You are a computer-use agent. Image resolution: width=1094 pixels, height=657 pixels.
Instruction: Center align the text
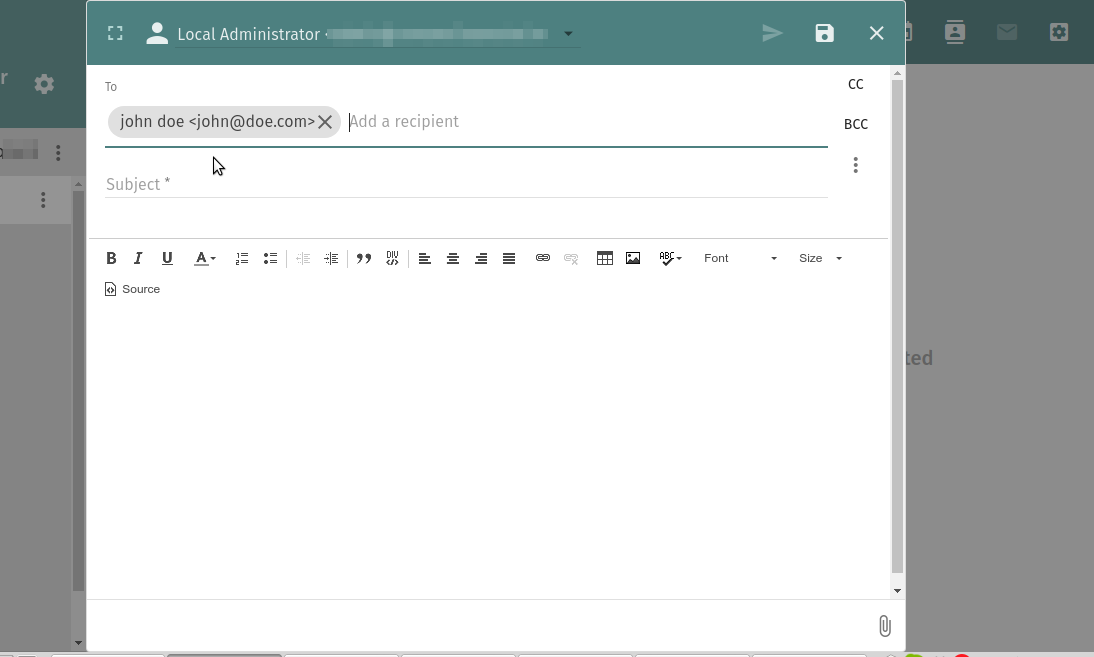[453, 258]
